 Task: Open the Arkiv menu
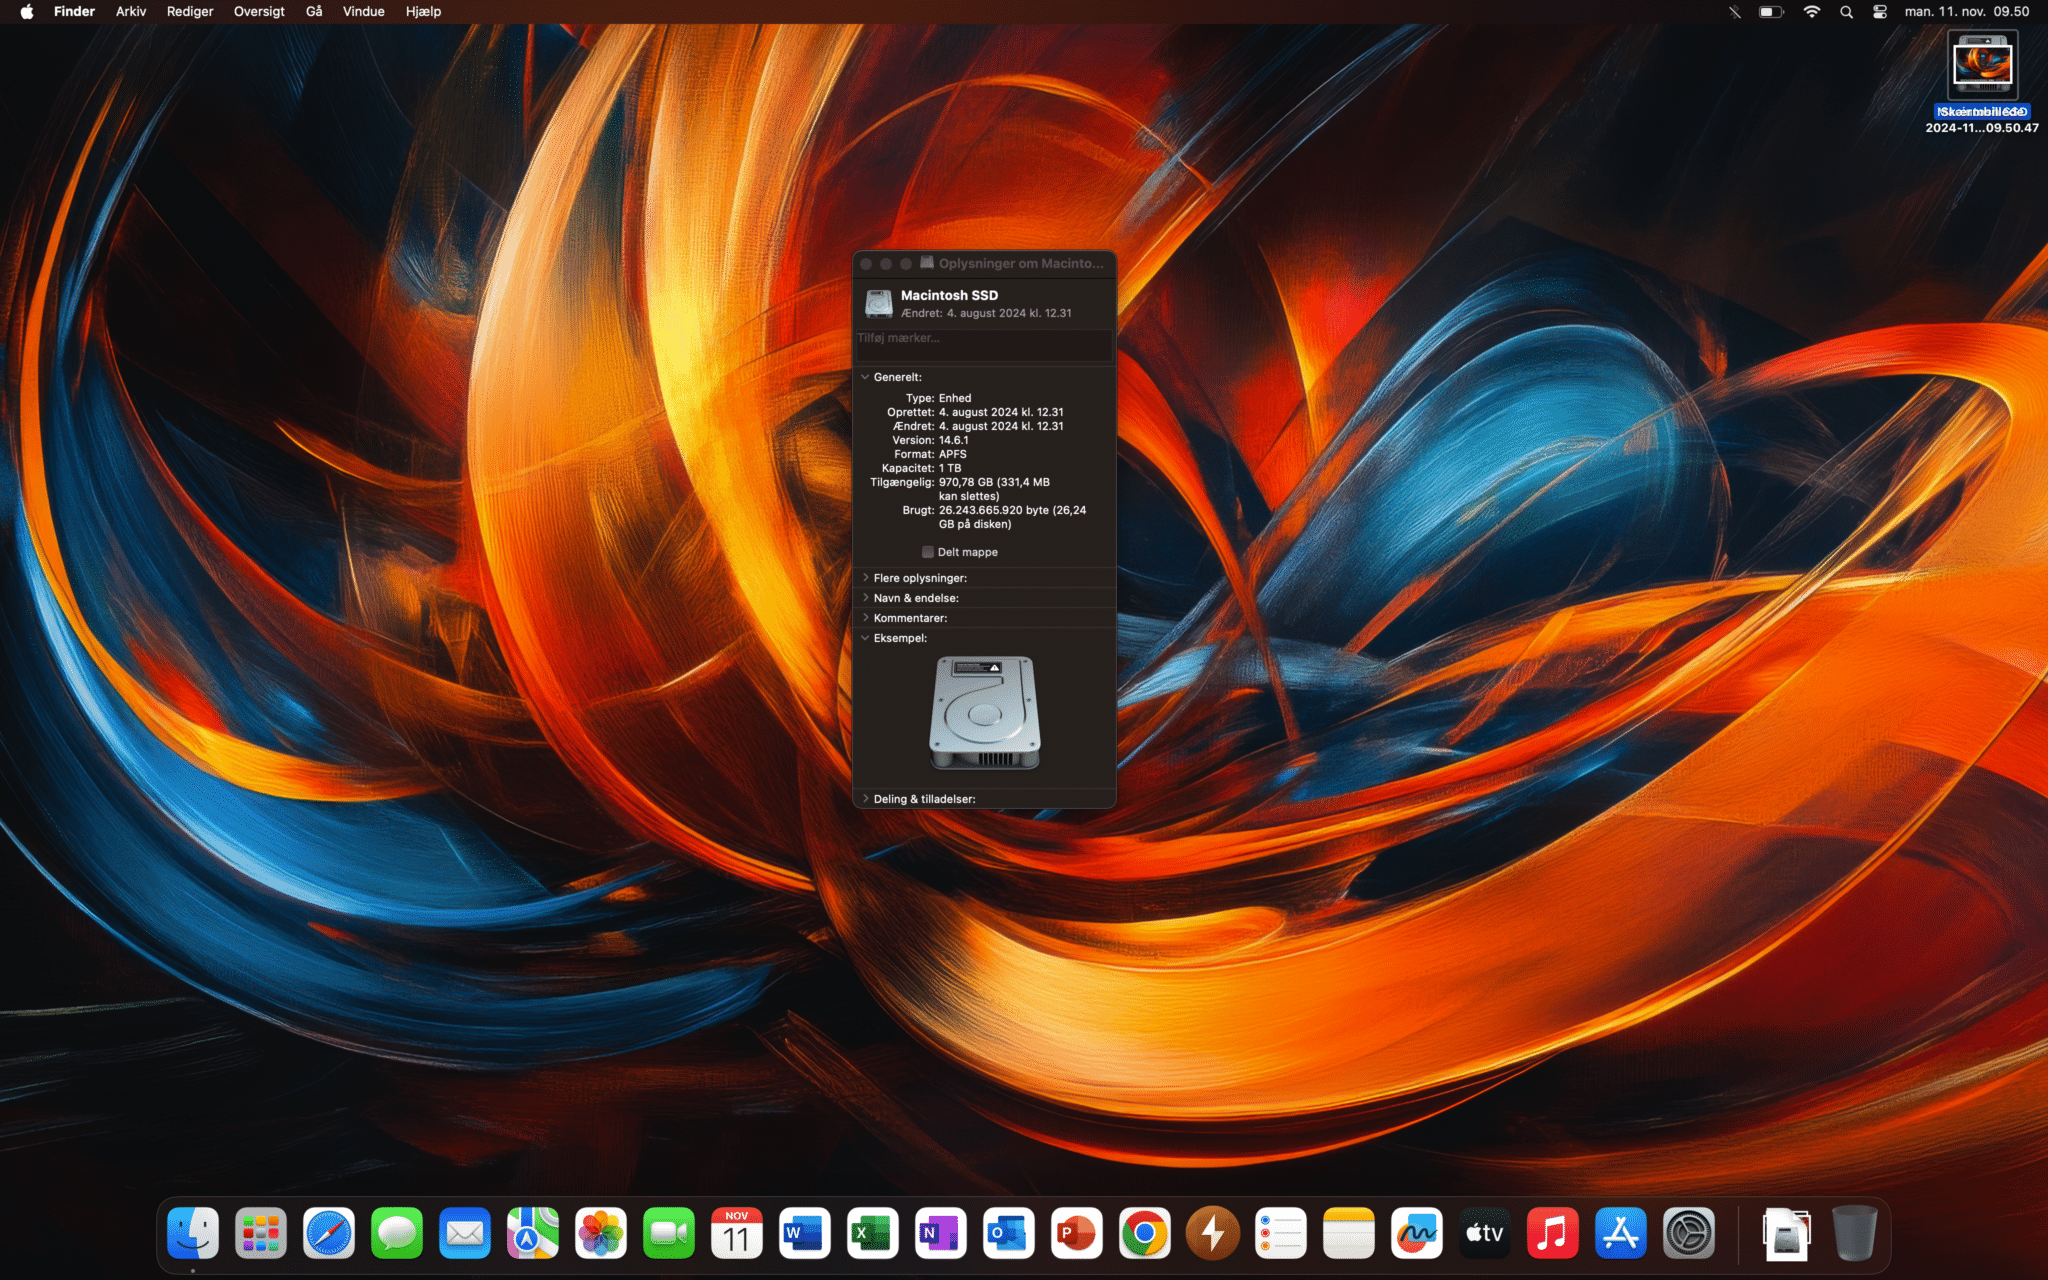[131, 12]
